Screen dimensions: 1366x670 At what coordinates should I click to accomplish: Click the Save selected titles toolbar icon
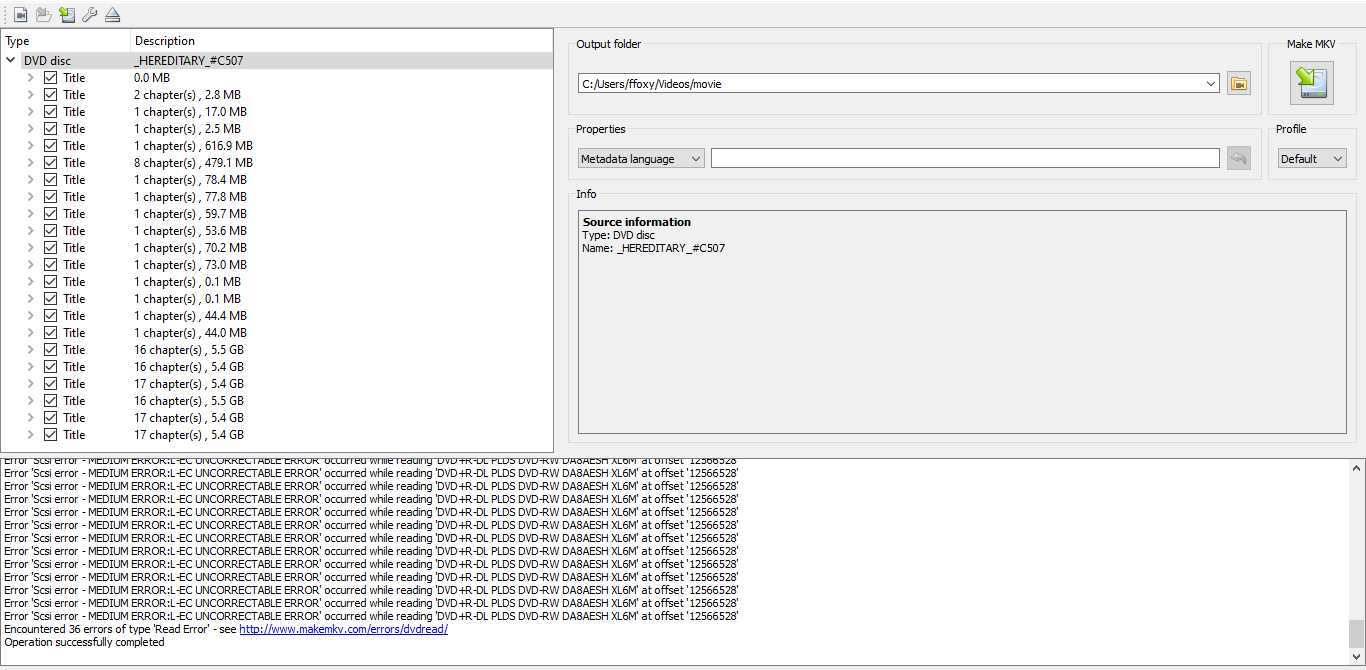66,14
